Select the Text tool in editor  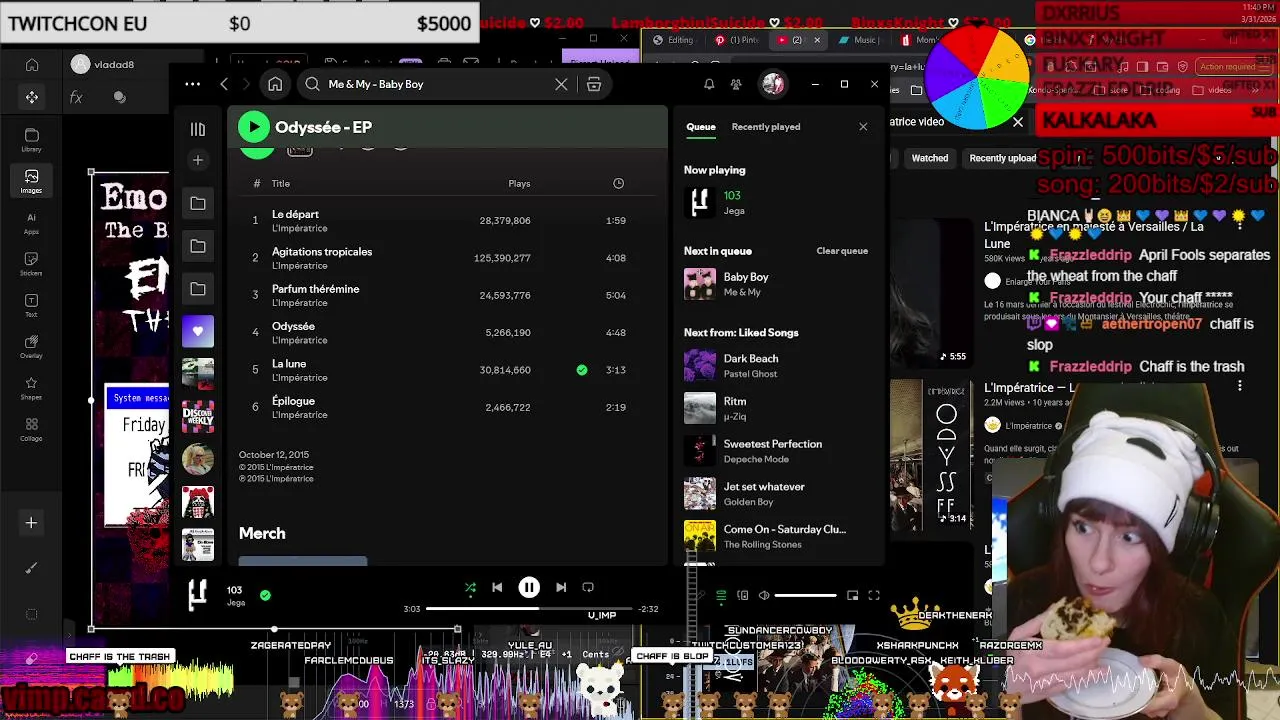pos(32,305)
